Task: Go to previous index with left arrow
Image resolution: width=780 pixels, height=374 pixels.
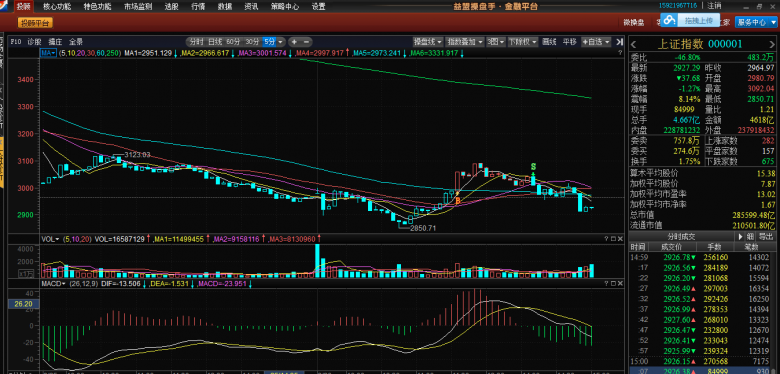Action: (634, 44)
